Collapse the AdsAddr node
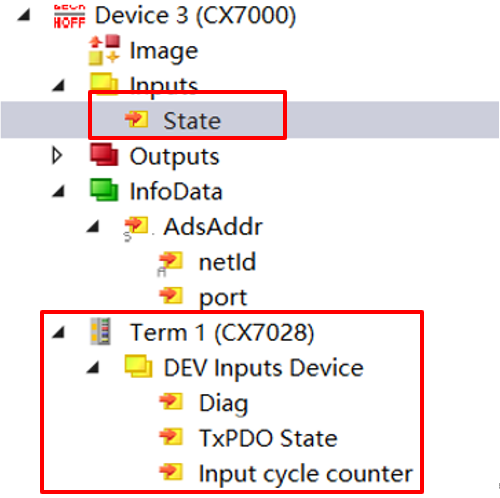500x498 pixels. tap(93, 226)
